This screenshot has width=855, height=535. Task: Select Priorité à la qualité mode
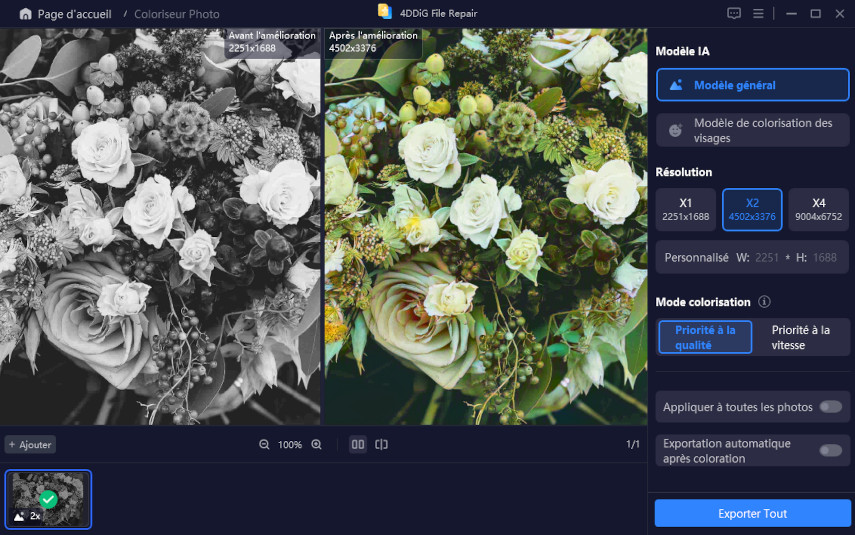pyautogui.click(x=705, y=337)
